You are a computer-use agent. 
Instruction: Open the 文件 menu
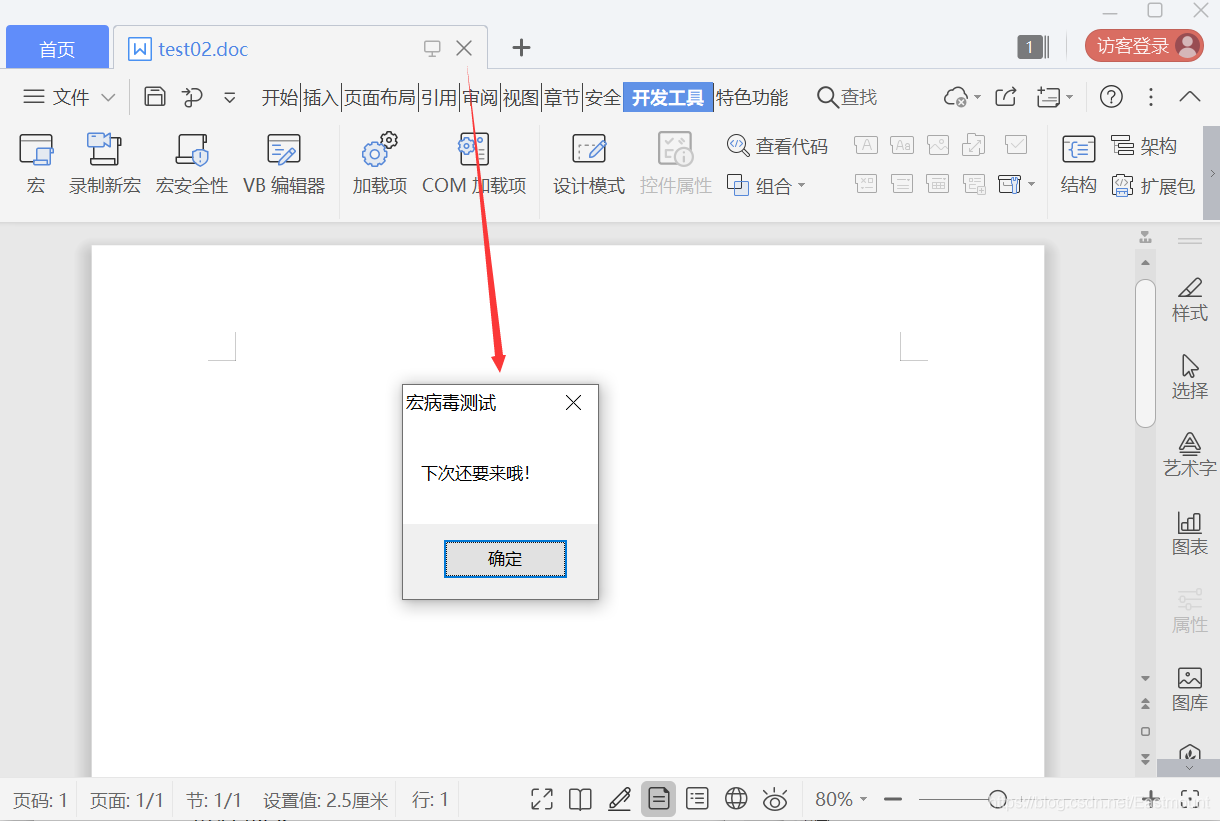(x=69, y=97)
